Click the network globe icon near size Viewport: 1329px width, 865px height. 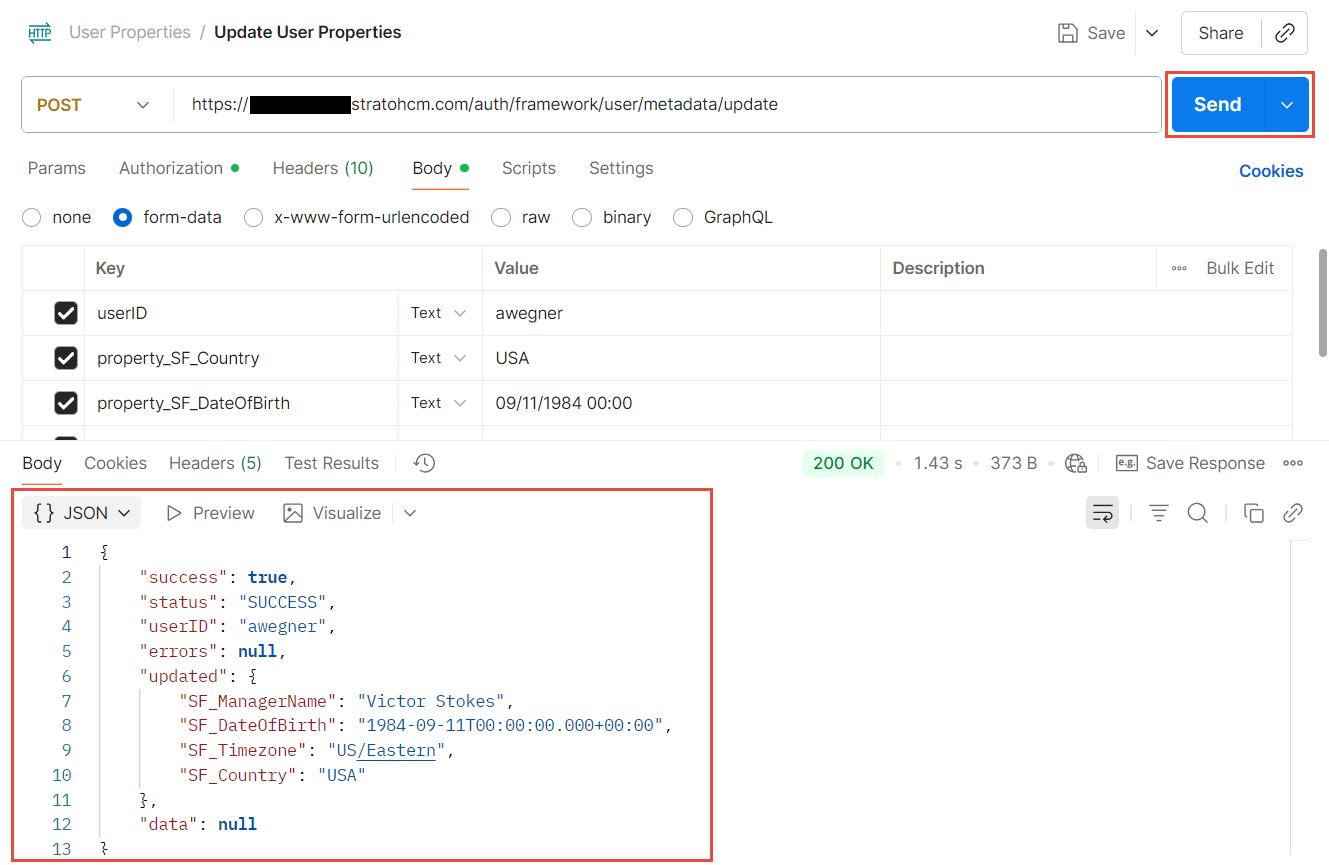tap(1076, 463)
